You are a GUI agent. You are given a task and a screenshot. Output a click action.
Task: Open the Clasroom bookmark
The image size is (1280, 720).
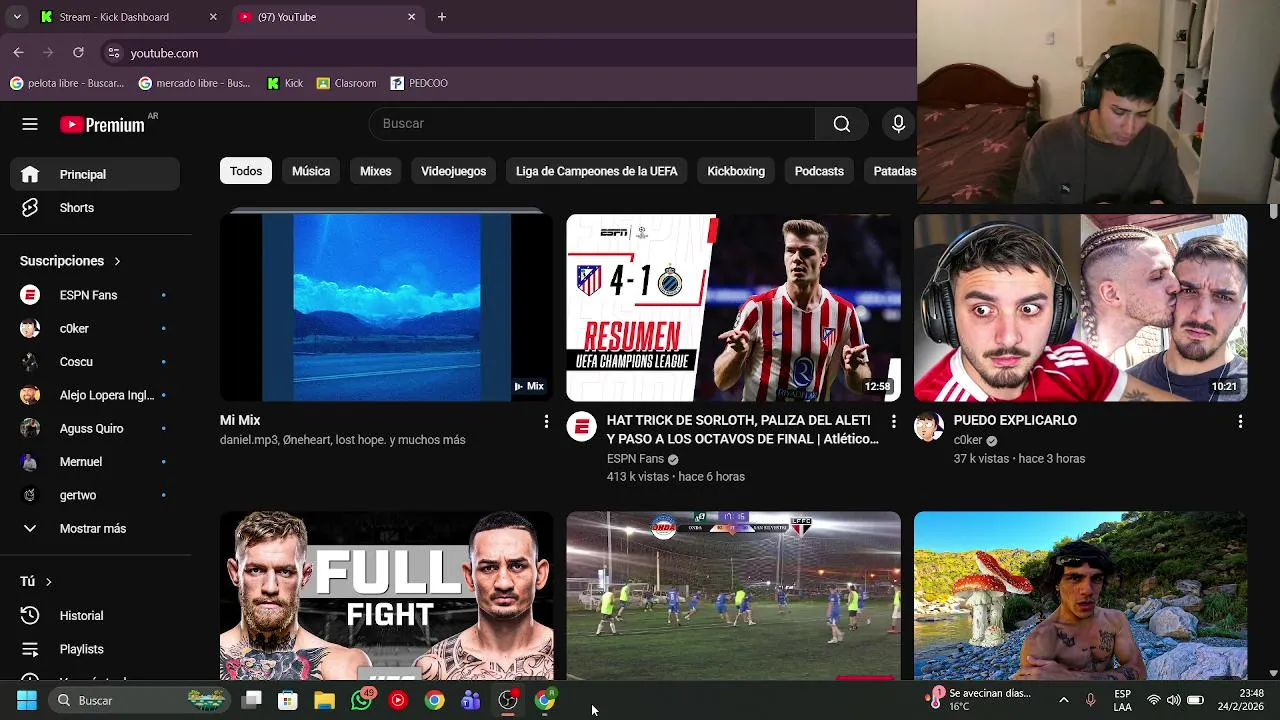[x=346, y=83]
